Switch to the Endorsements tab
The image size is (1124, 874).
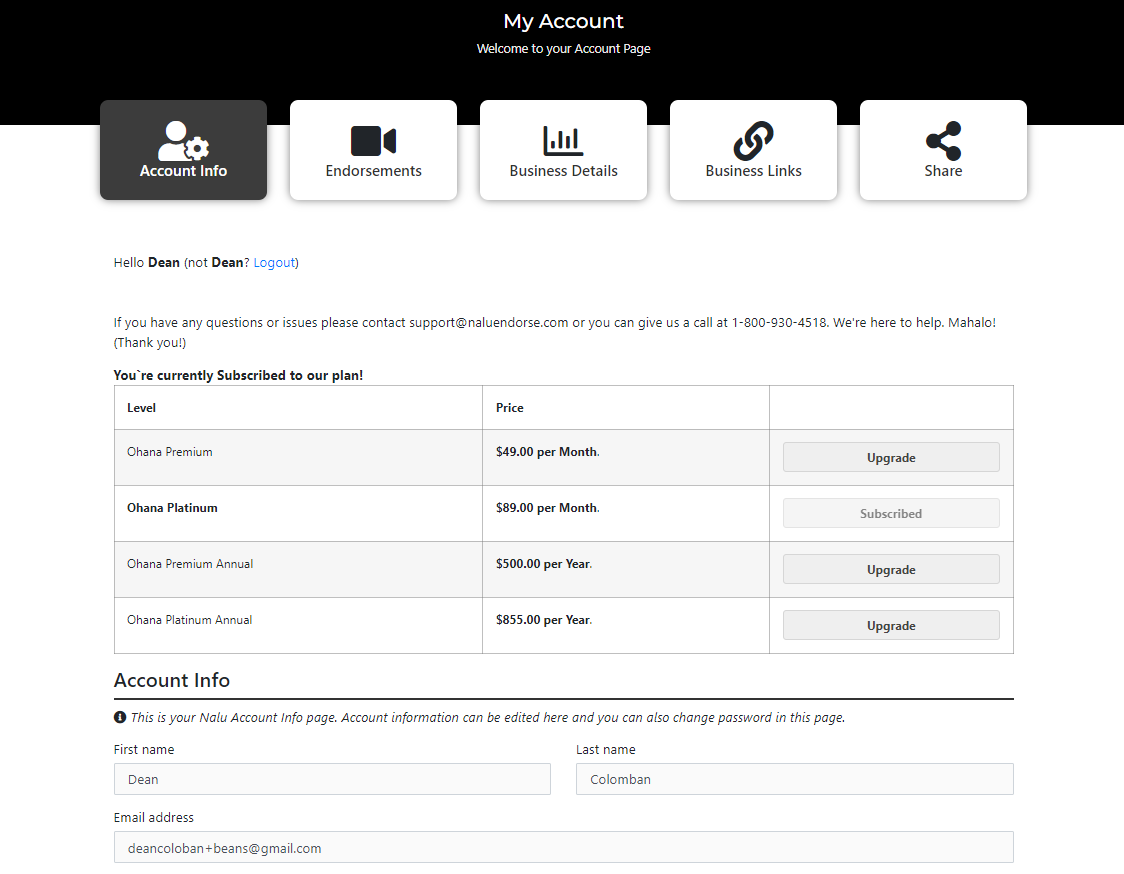click(373, 150)
